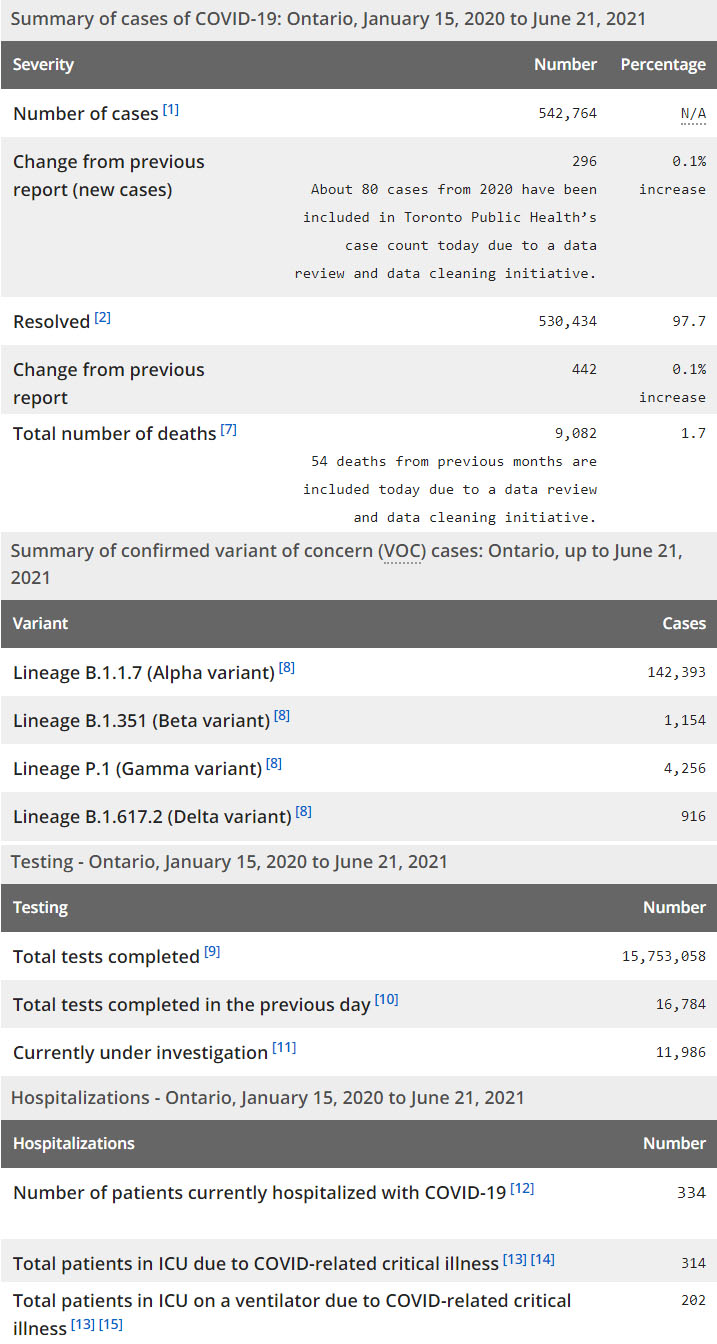Viewport: 717px width, 1344px height.
Task: Follow footnote 9 on Total tests completed
Action: click(212, 952)
